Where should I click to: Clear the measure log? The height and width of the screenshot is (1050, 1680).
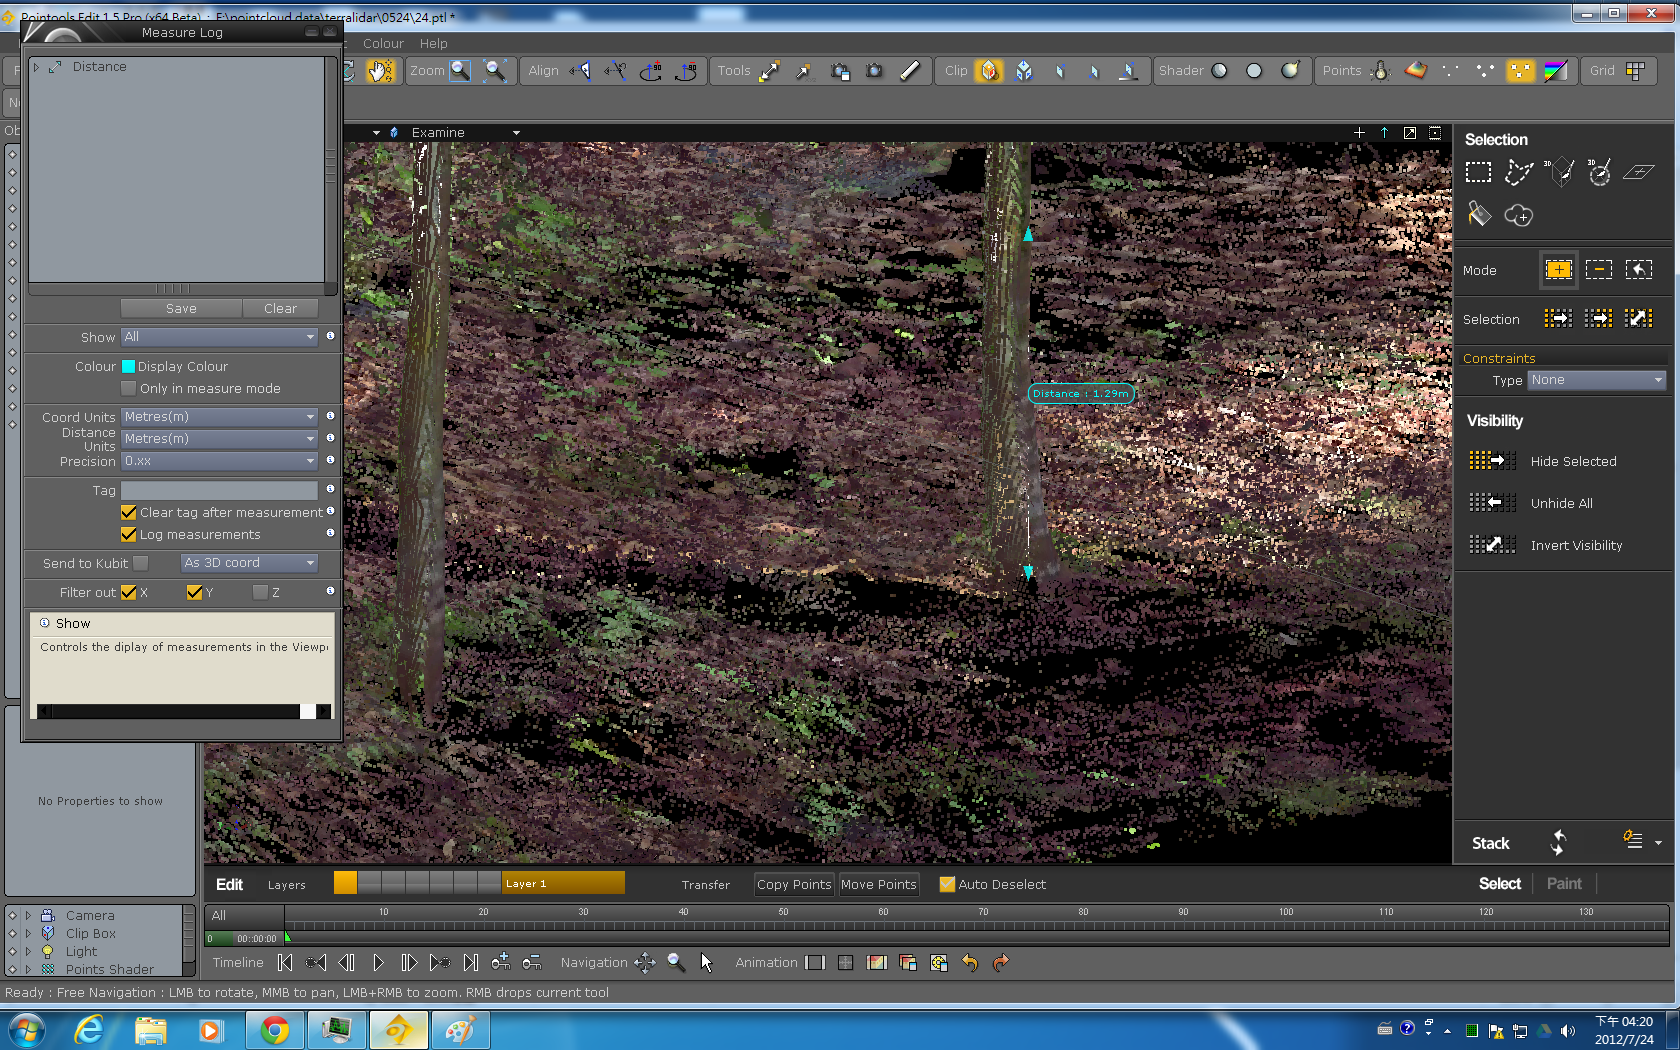click(280, 308)
